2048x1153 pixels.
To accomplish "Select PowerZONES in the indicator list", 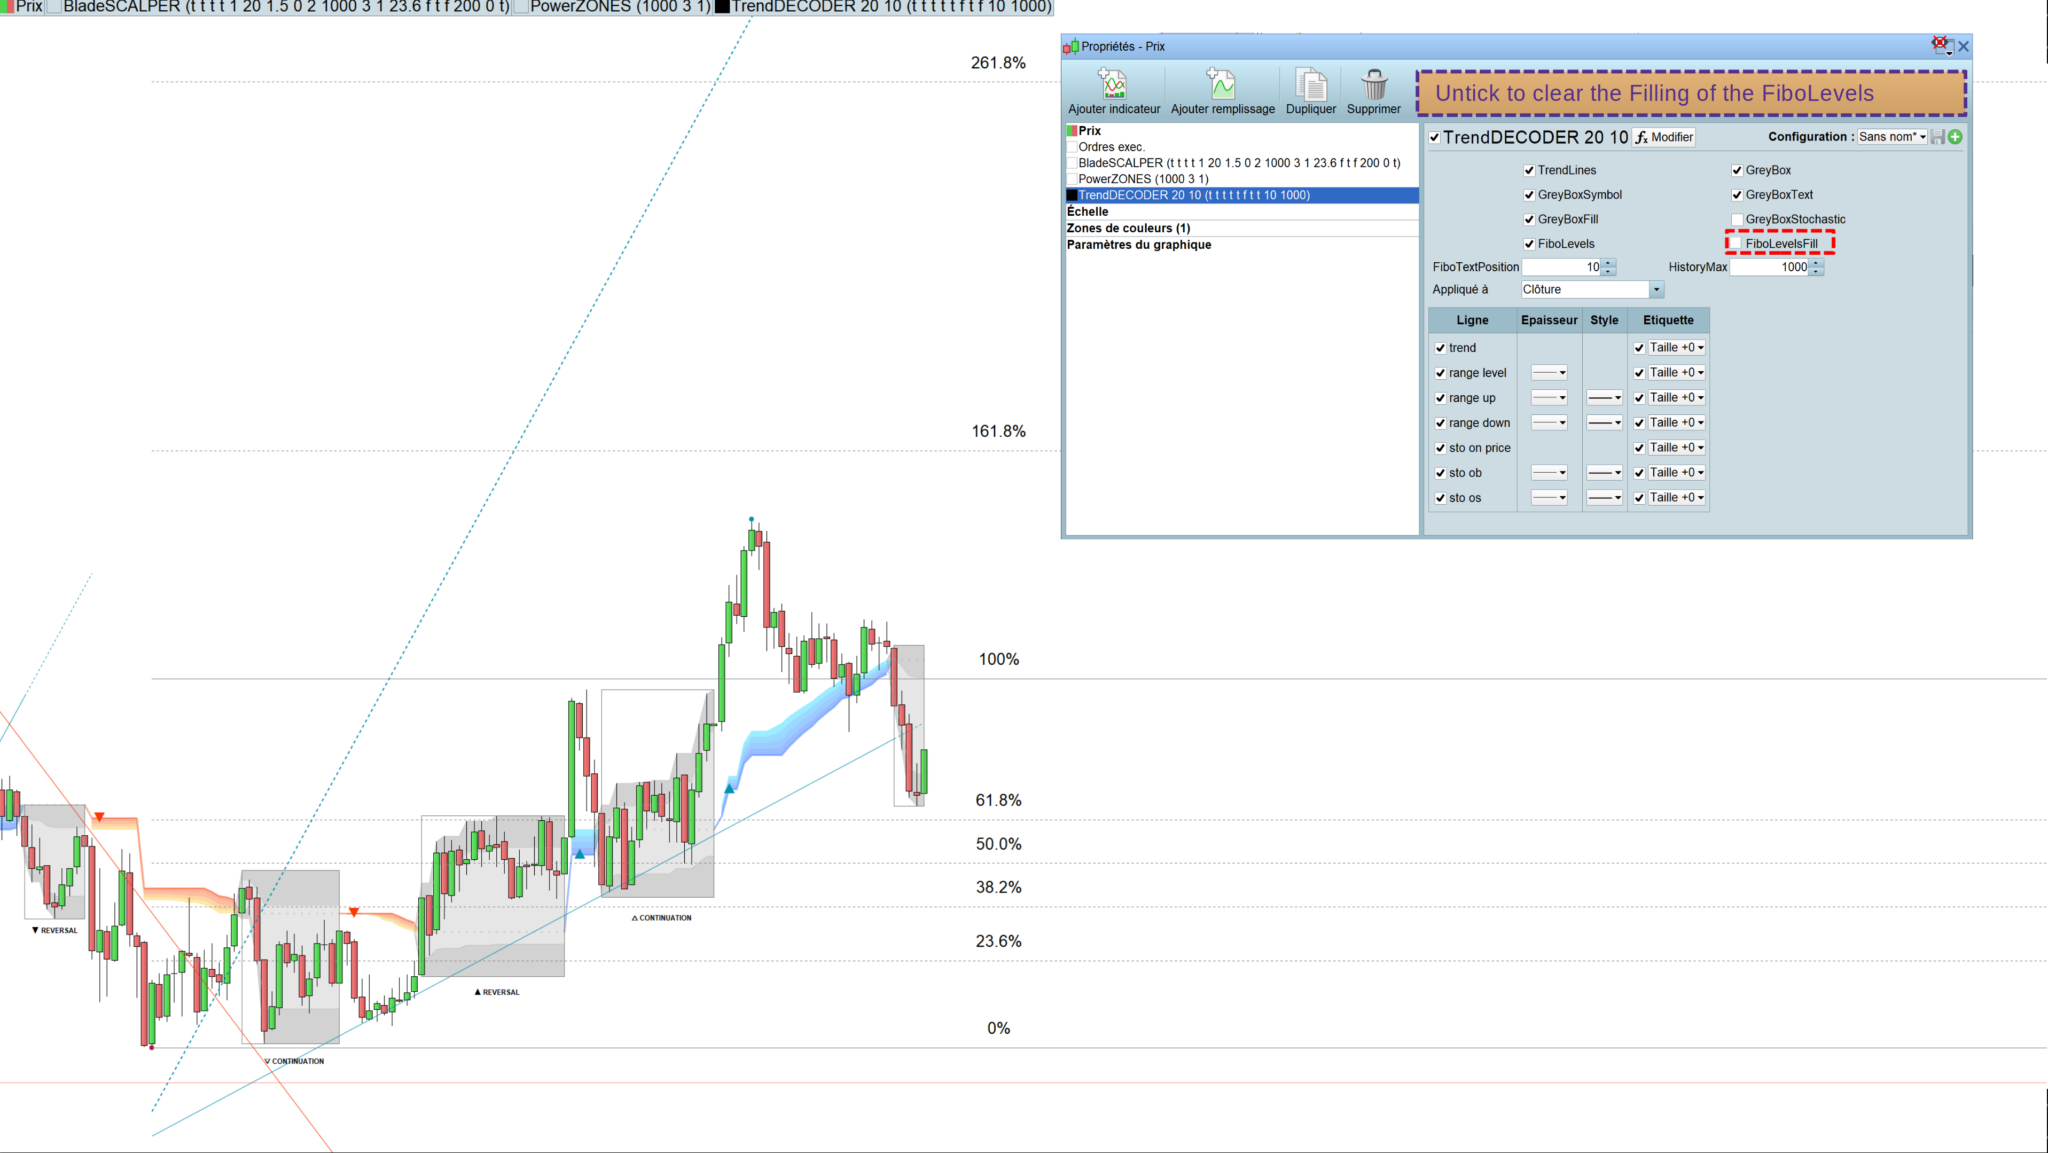I will [x=1143, y=179].
